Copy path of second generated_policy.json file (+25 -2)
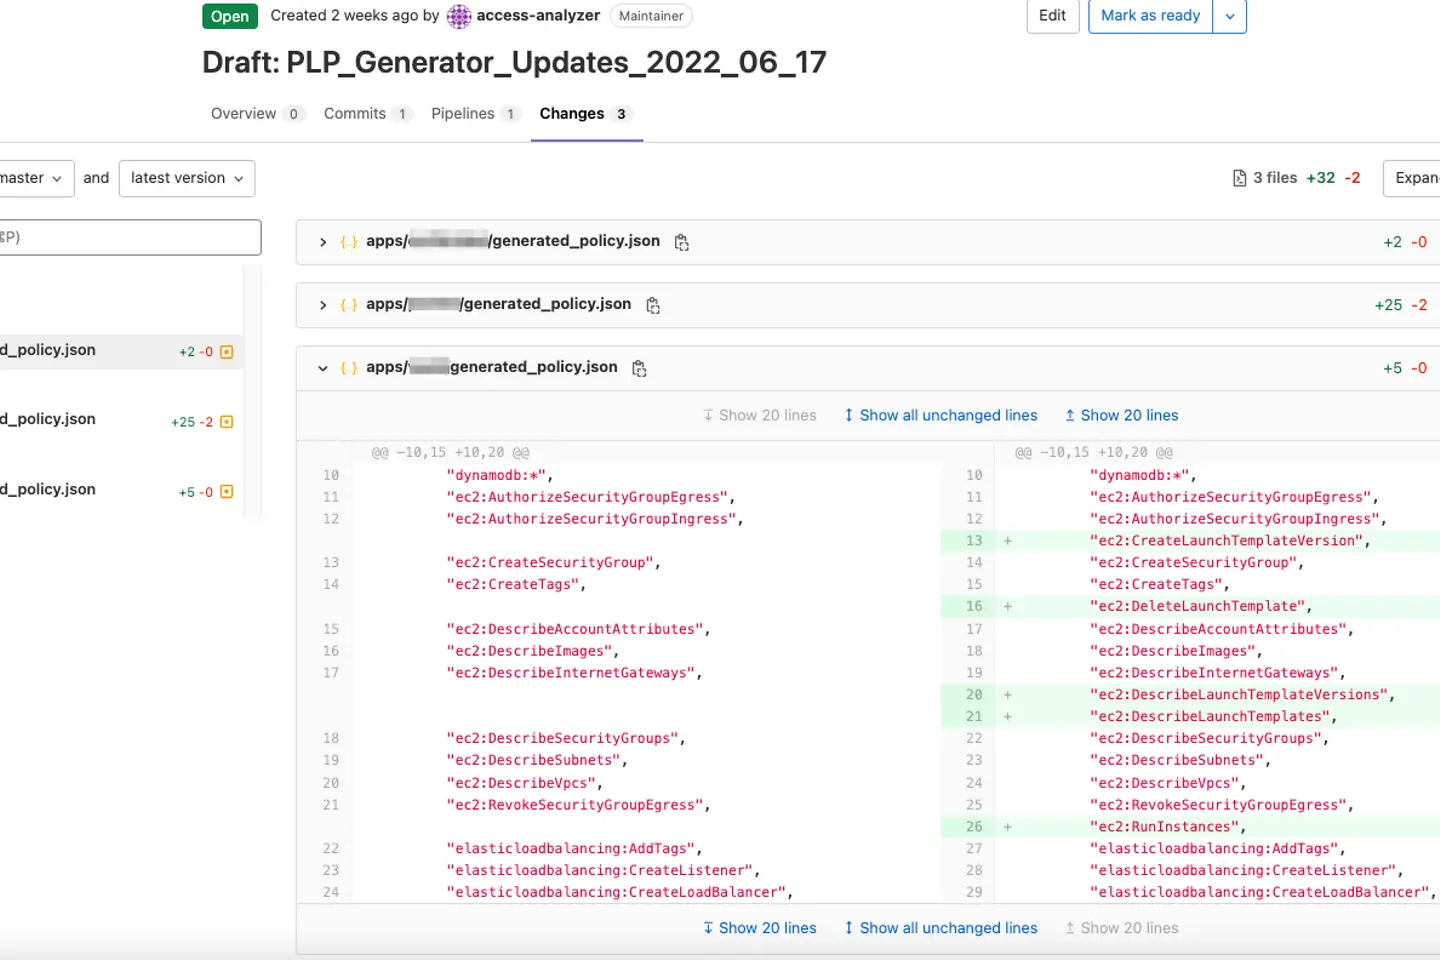The width and height of the screenshot is (1440, 960). point(653,305)
